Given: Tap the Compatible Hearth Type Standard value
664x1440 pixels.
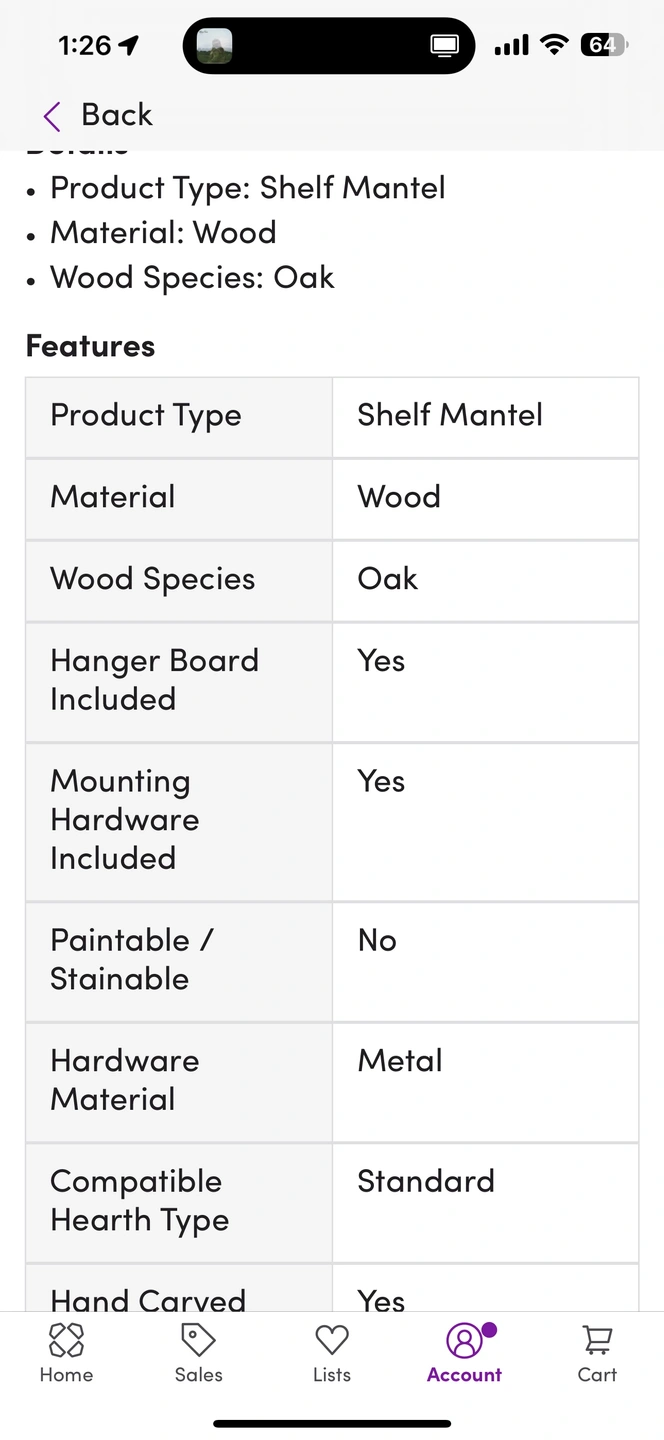Looking at the screenshot, I should (x=426, y=1181).
